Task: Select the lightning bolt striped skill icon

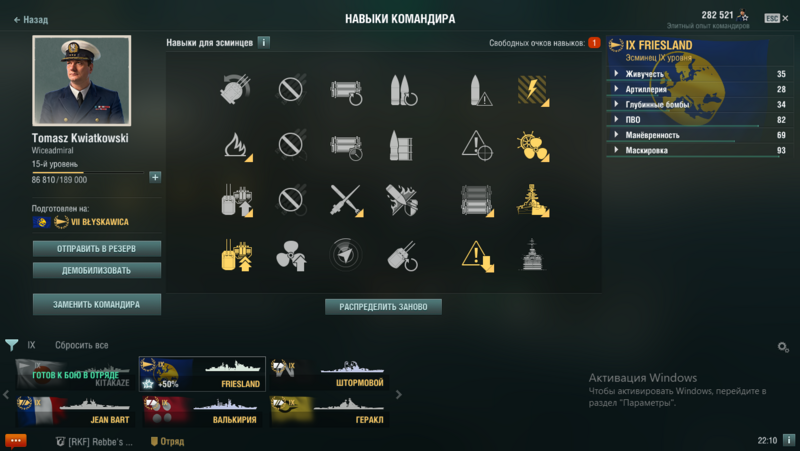Action: pos(533,90)
